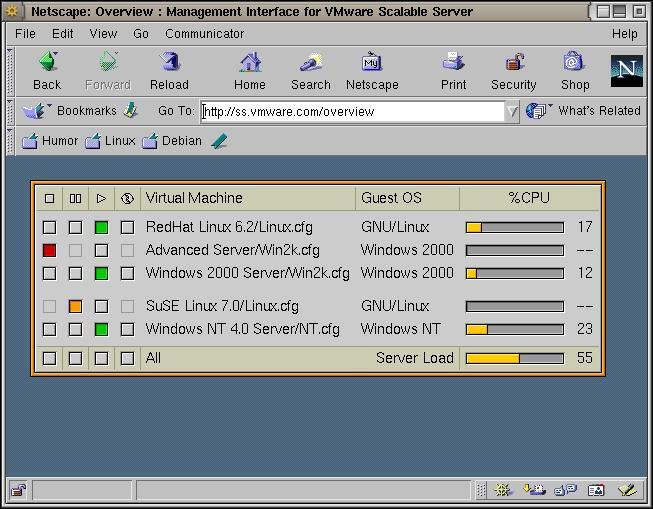This screenshot has width=653, height=509.
Task: Open the File menu
Action: pos(25,33)
